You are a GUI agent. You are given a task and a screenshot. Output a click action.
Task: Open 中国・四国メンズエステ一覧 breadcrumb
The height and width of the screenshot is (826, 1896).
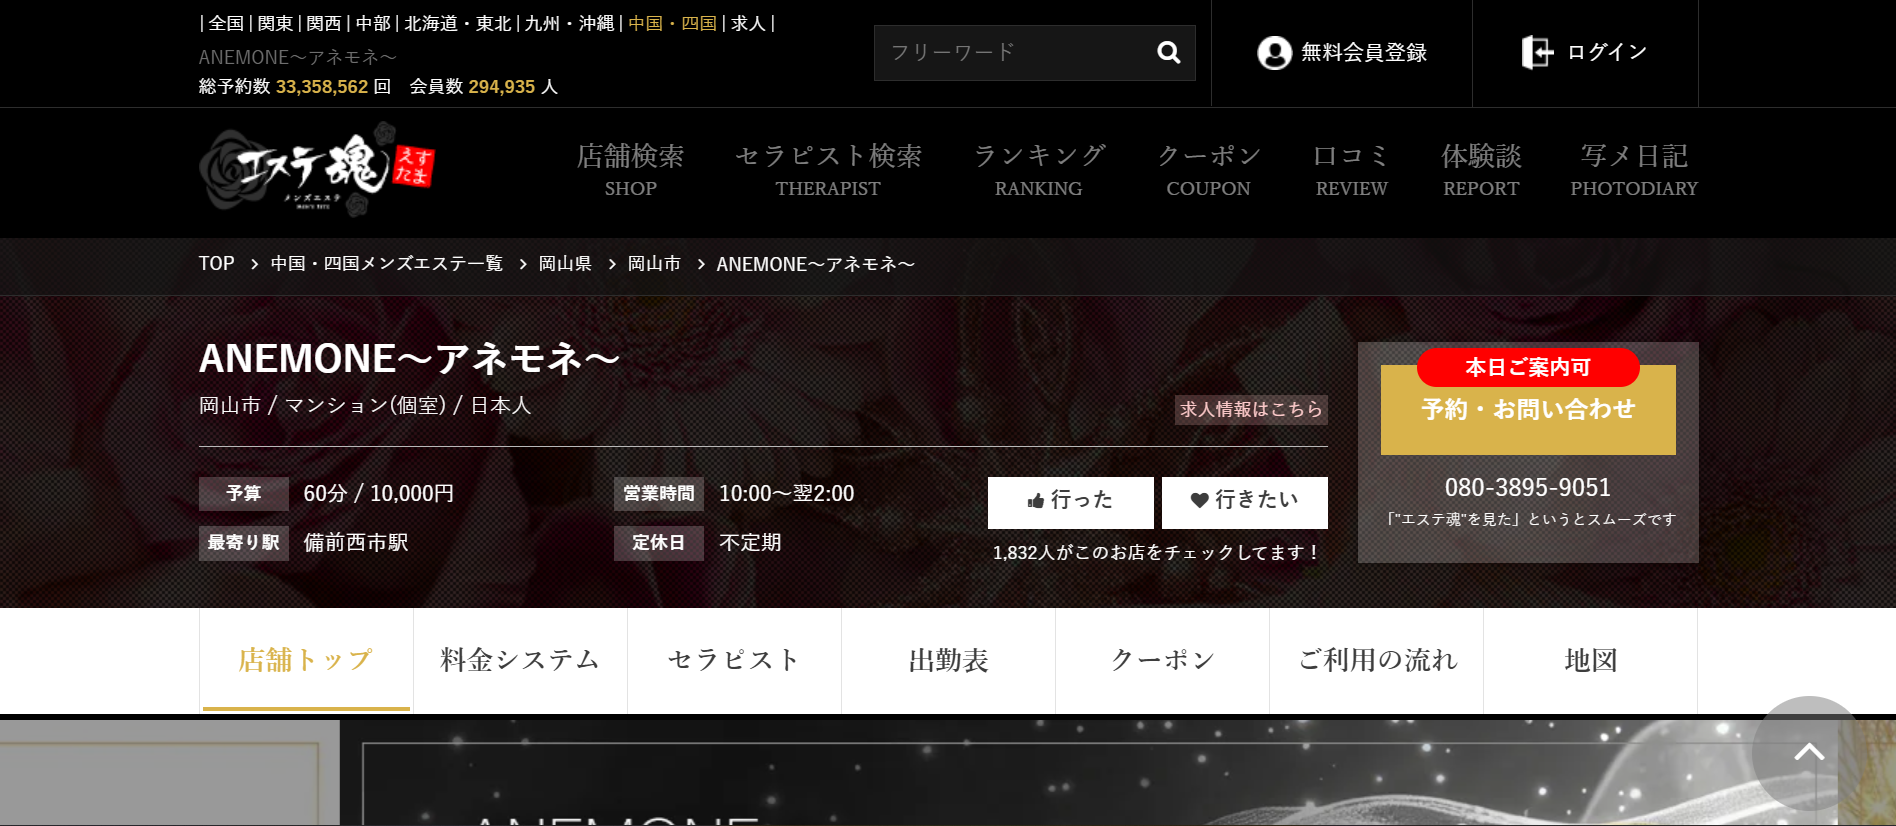(x=386, y=264)
